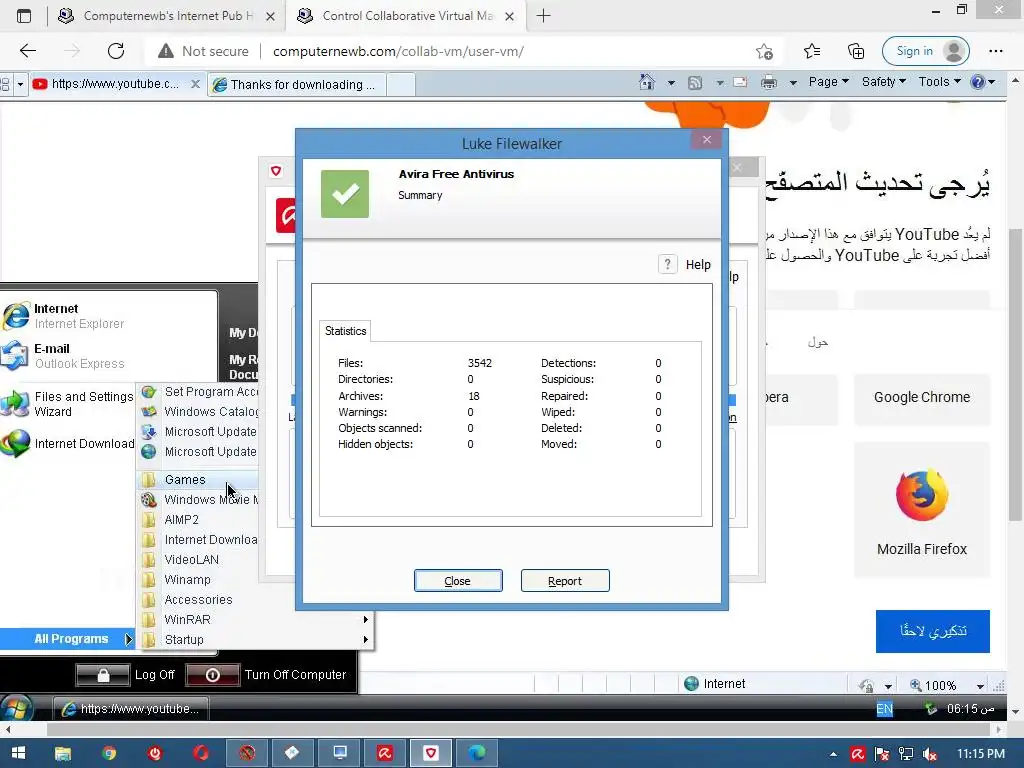Select Thanks for downloading IE tab

[297, 84]
